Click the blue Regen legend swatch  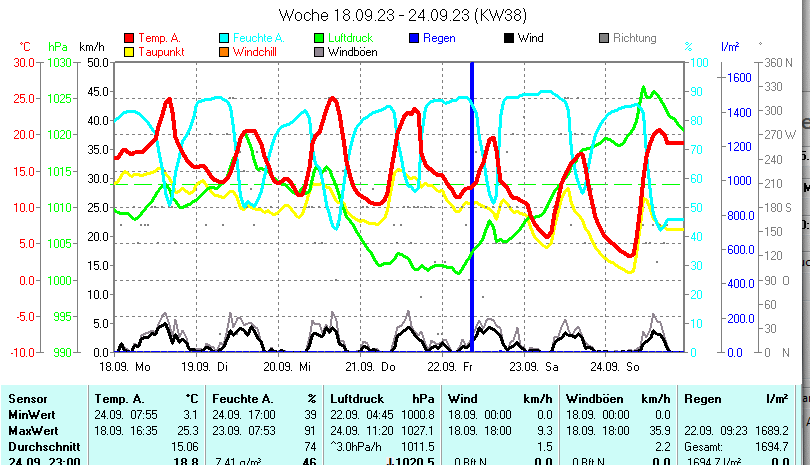tap(412, 39)
